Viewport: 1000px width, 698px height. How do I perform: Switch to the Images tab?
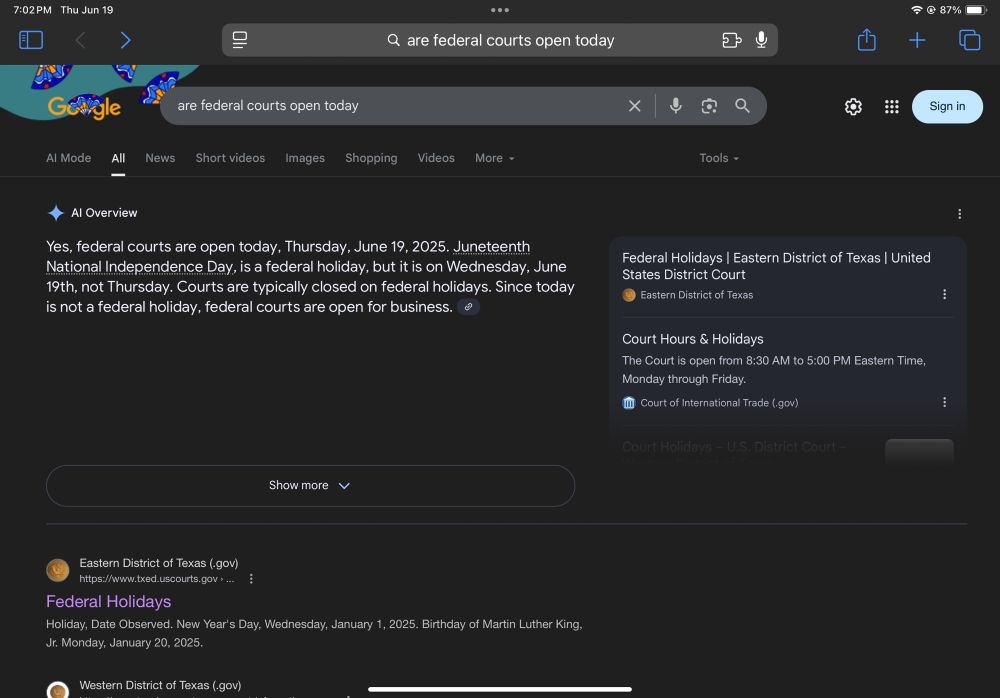(305, 158)
